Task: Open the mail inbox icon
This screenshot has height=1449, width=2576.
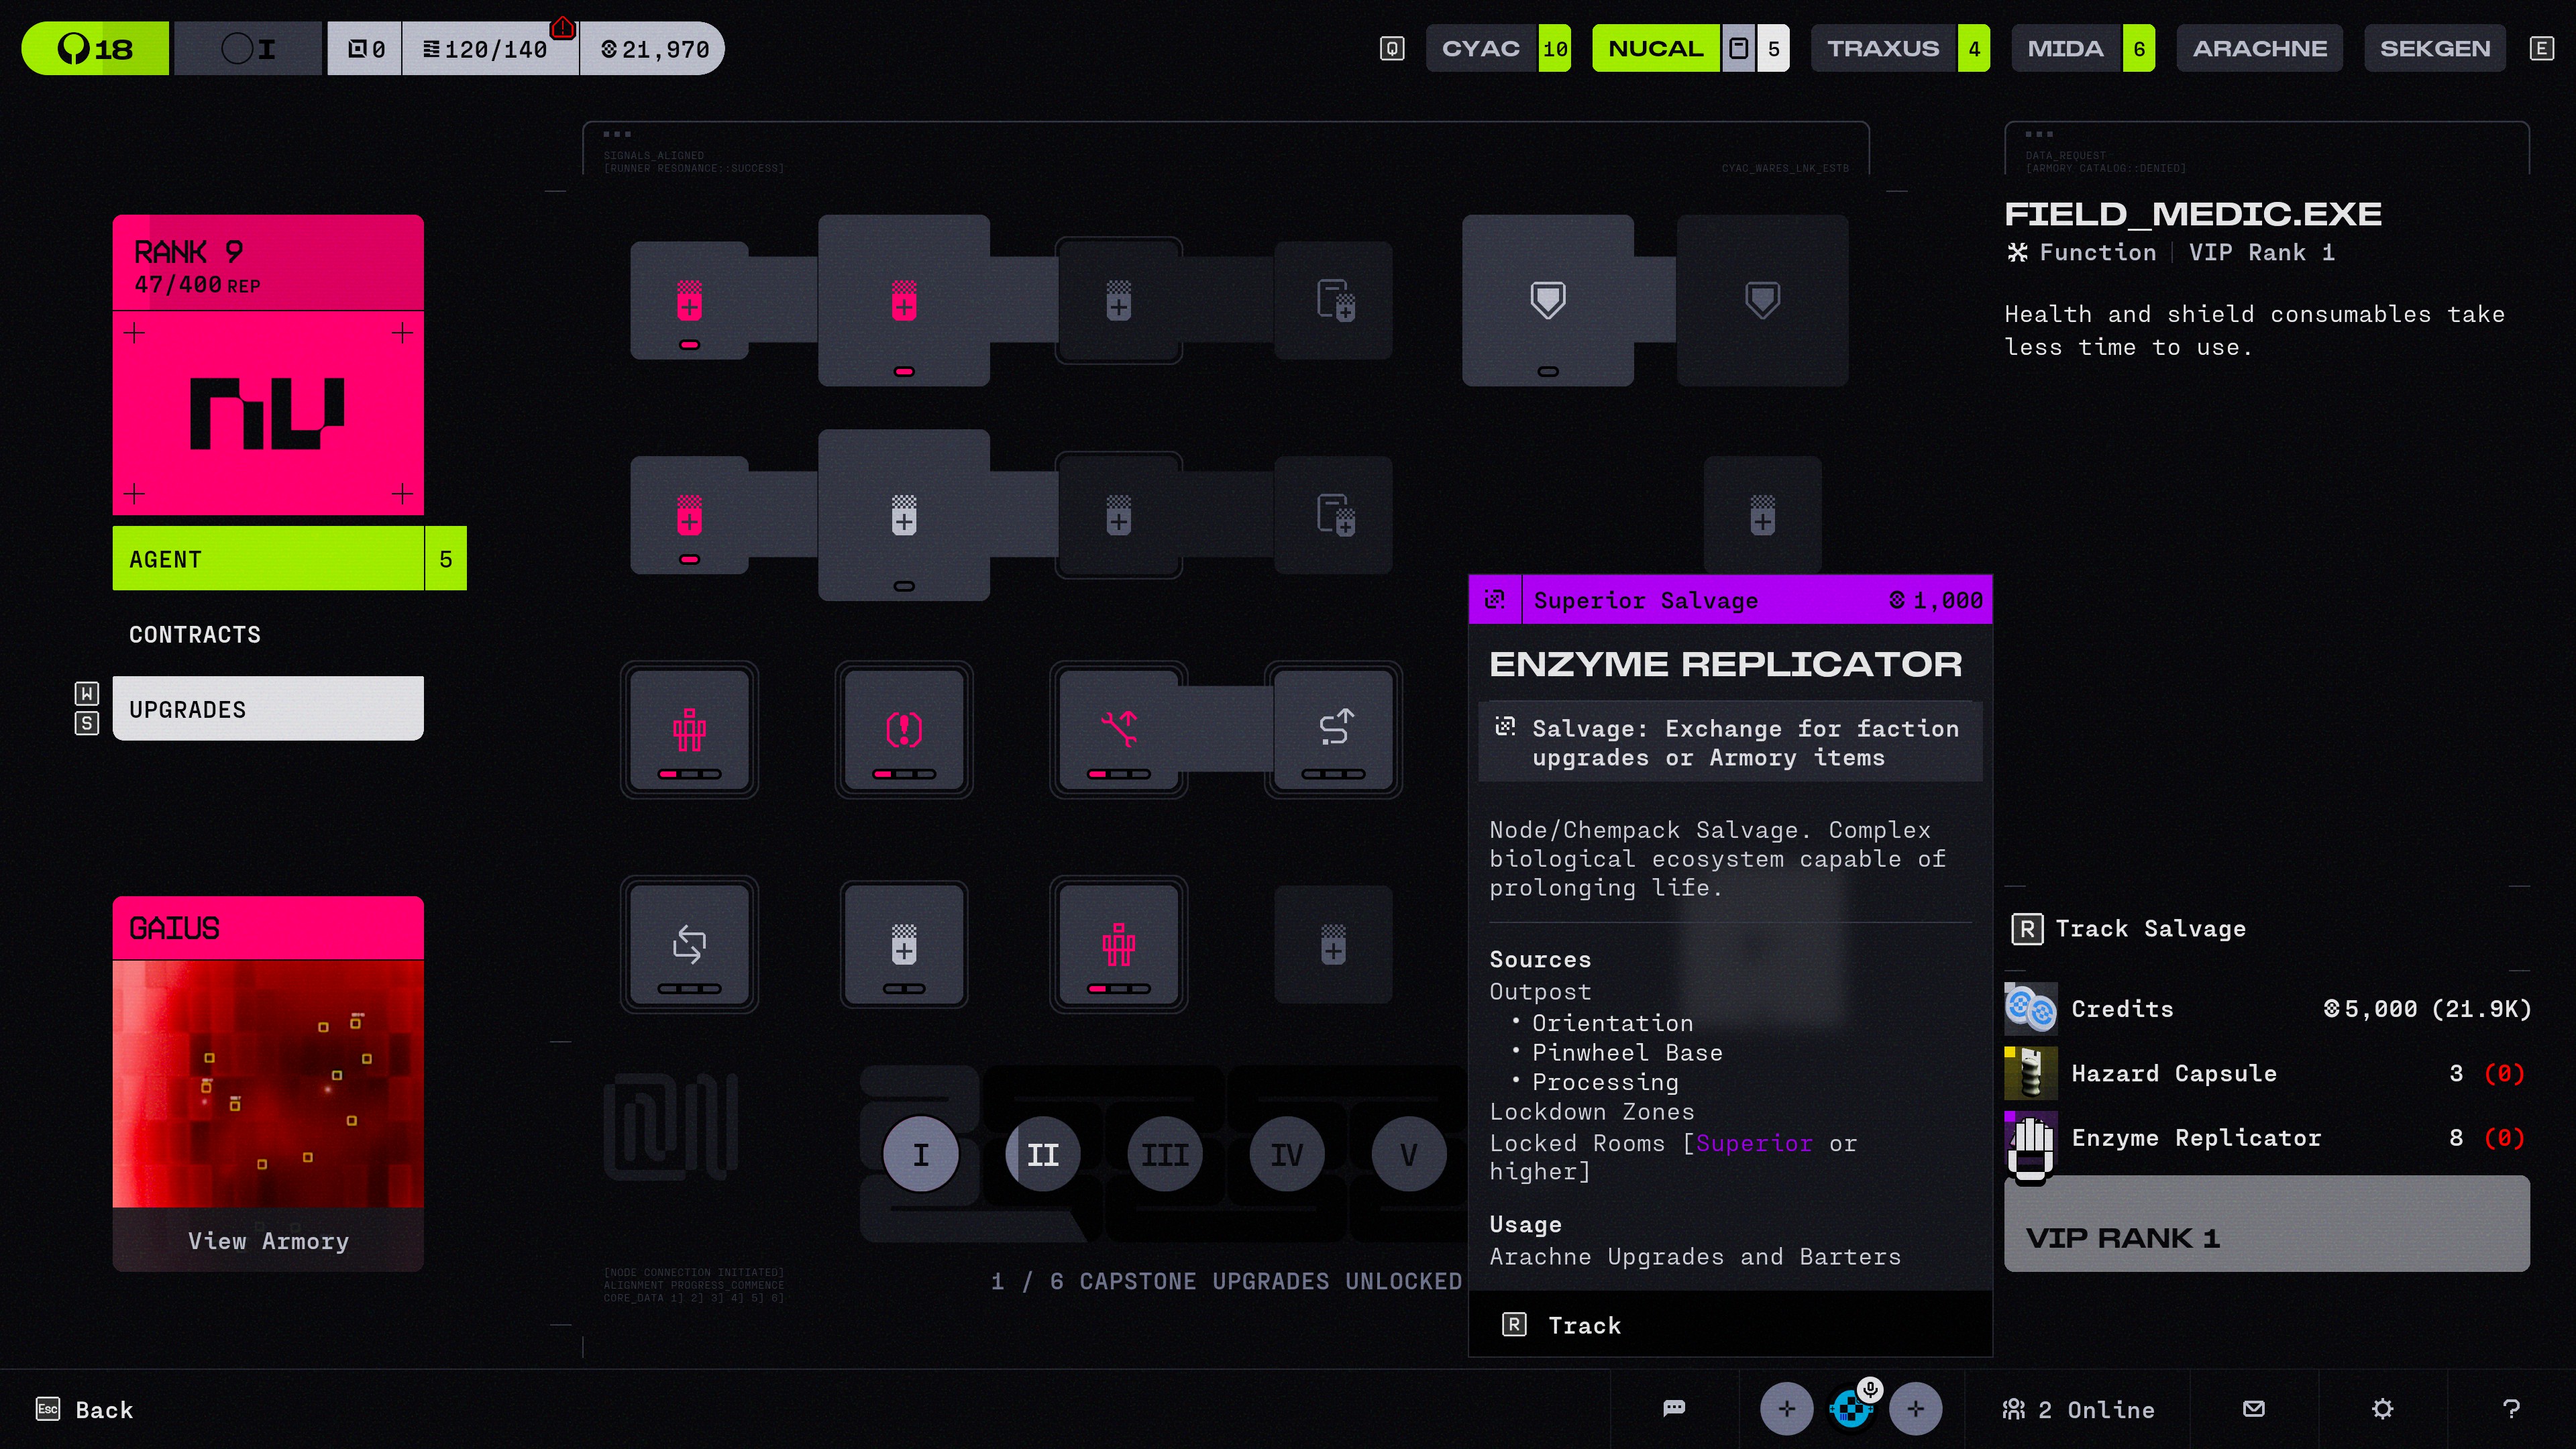Action: (x=2254, y=1409)
